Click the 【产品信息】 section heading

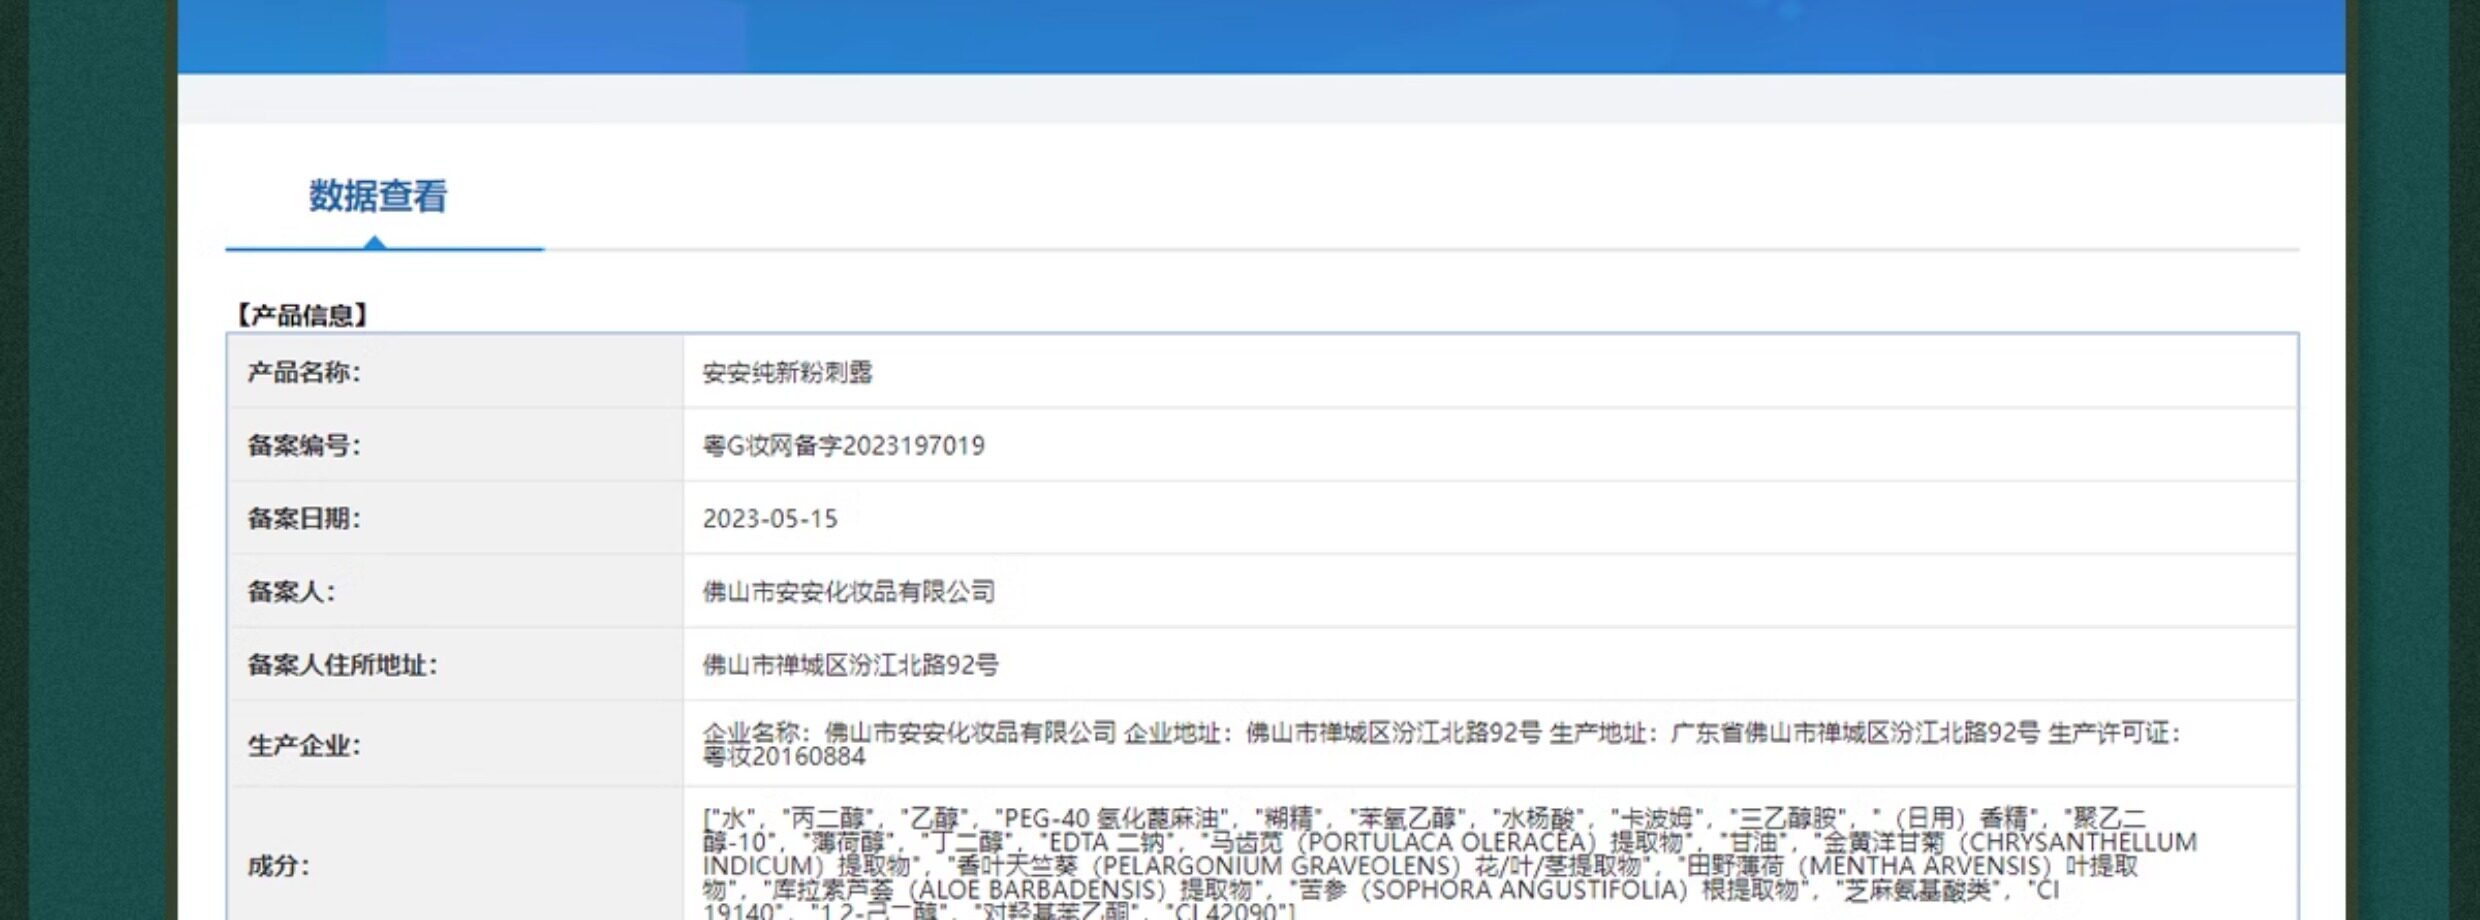(302, 315)
